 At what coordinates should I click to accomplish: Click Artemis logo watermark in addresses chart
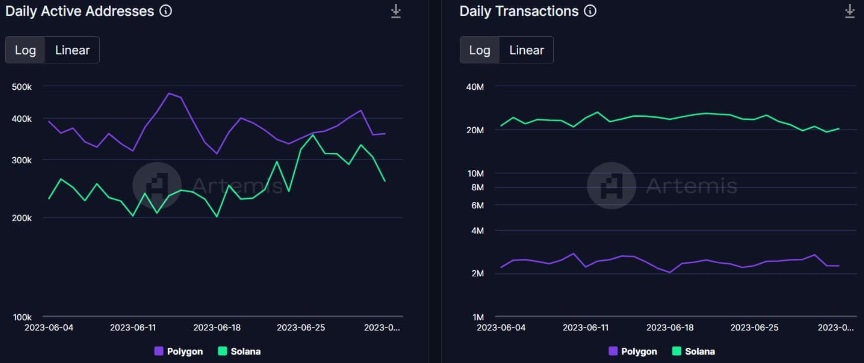157,186
